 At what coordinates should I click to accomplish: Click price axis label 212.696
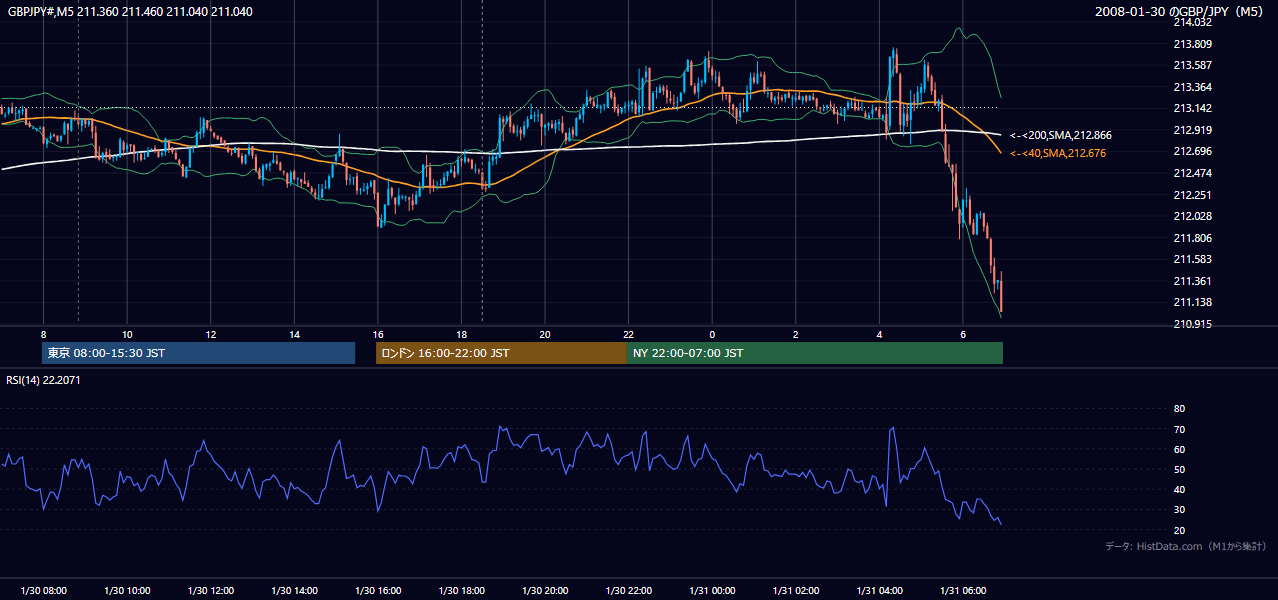pos(1193,152)
